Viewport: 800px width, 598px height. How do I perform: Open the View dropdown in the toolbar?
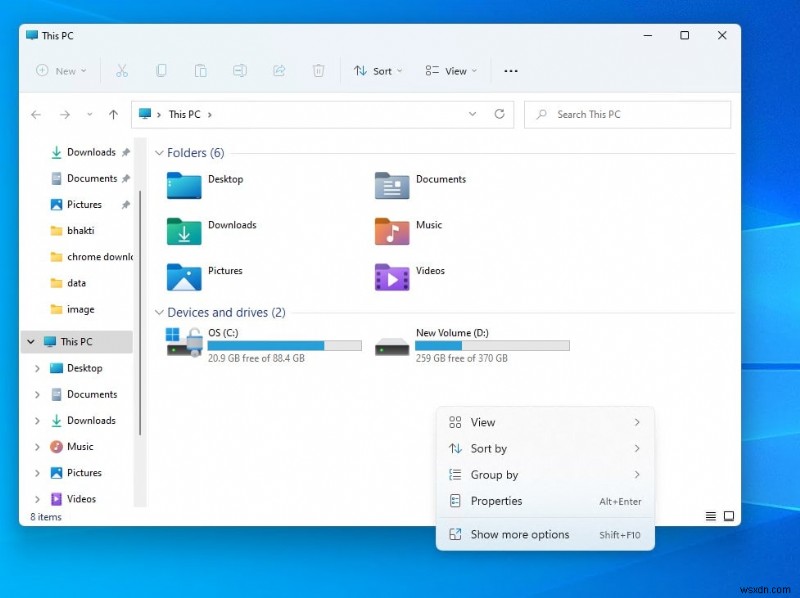click(x=451, y=71)
